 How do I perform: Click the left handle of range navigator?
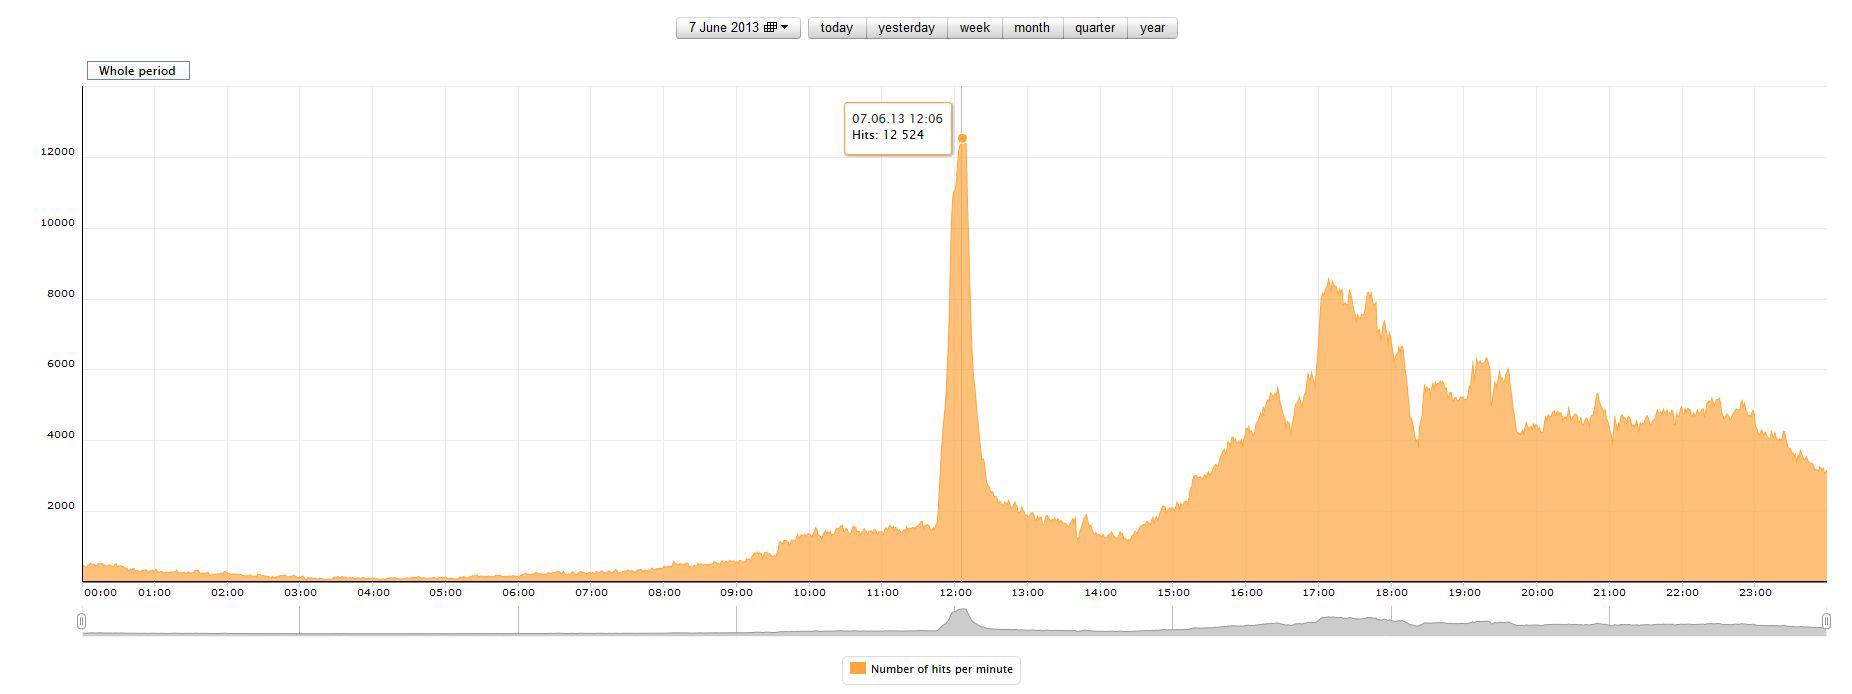pyautogui.click(x=82, y=622)
